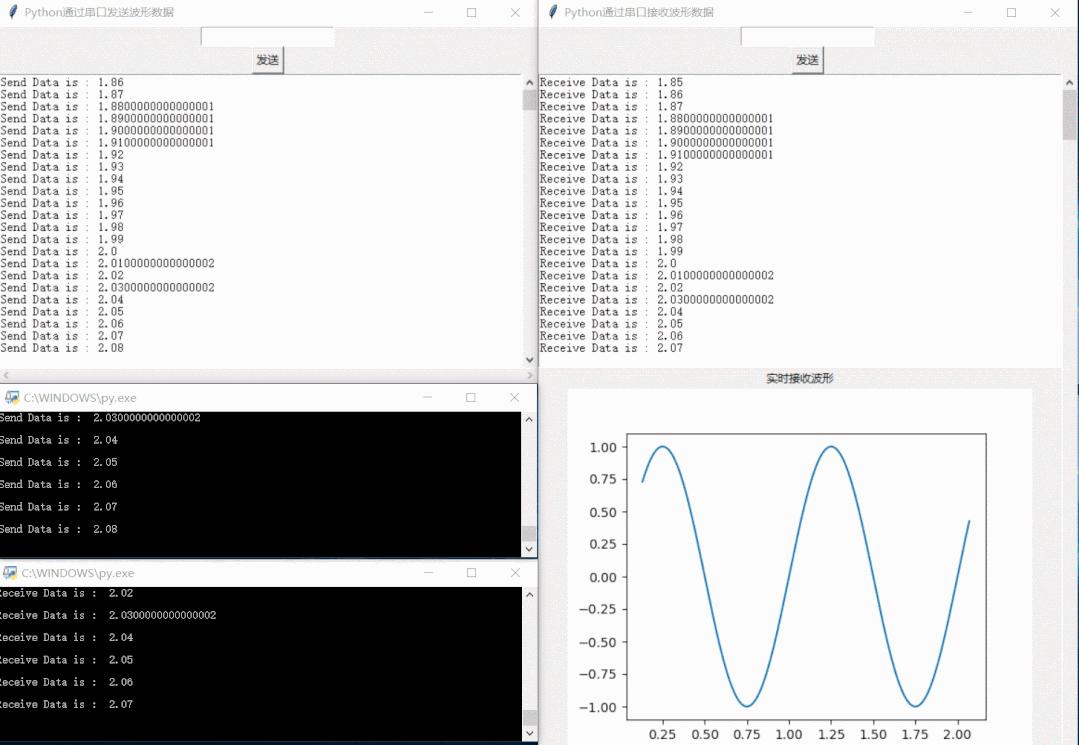Click the feather icon of the send-data window
The height and width of the screenshot is (745, 1079).
pyautogui.click(x=12, y=12)
